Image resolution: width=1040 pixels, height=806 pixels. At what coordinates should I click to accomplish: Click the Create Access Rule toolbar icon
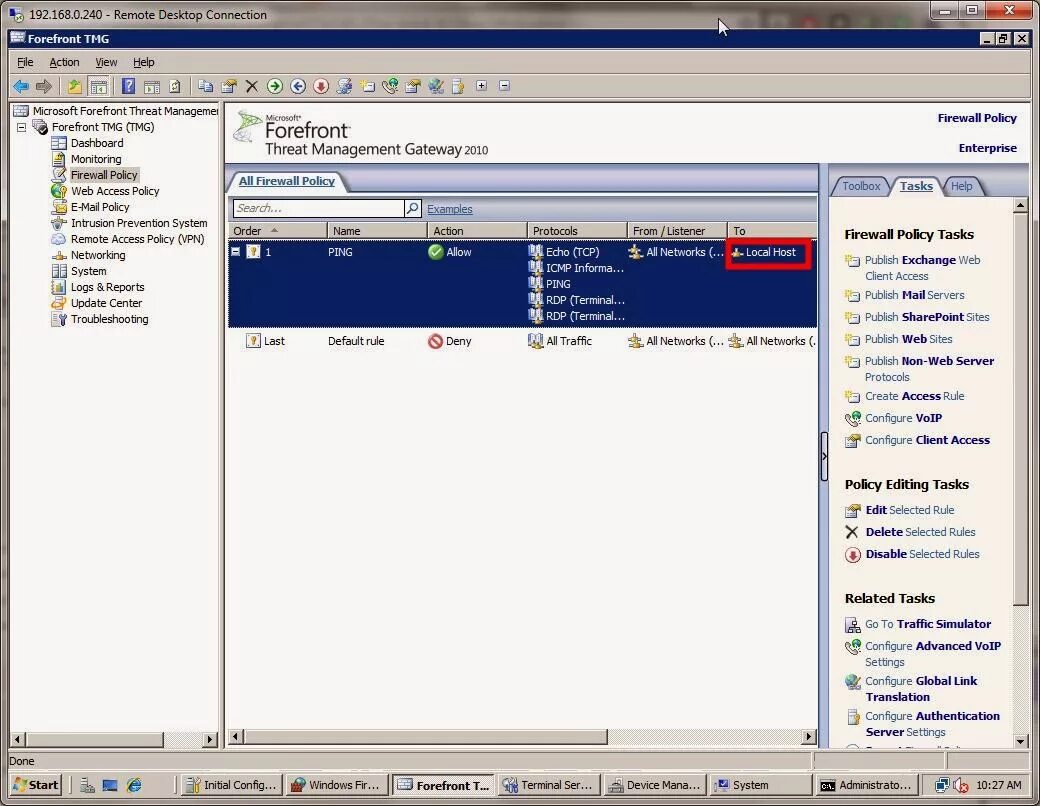click(367, 86)
